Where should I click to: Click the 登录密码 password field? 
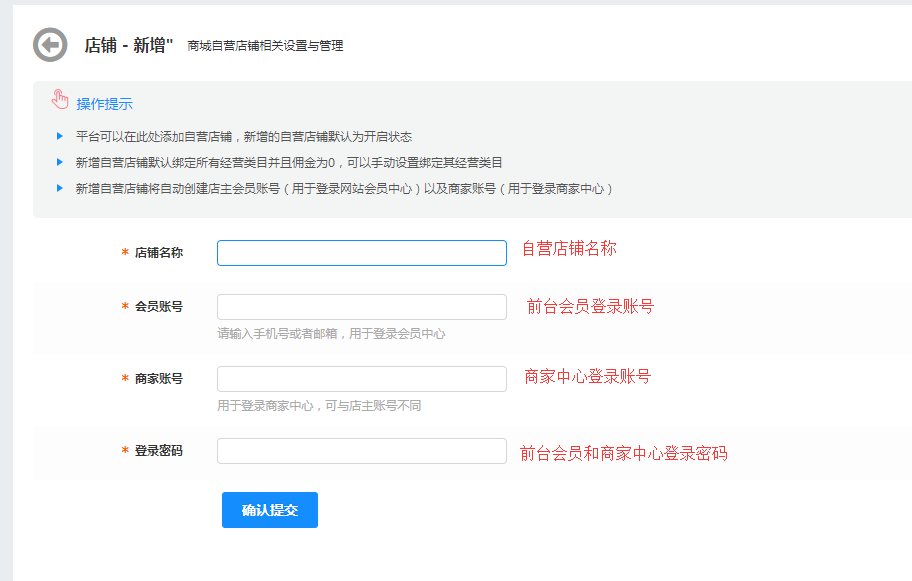click(x=361, y=451)
